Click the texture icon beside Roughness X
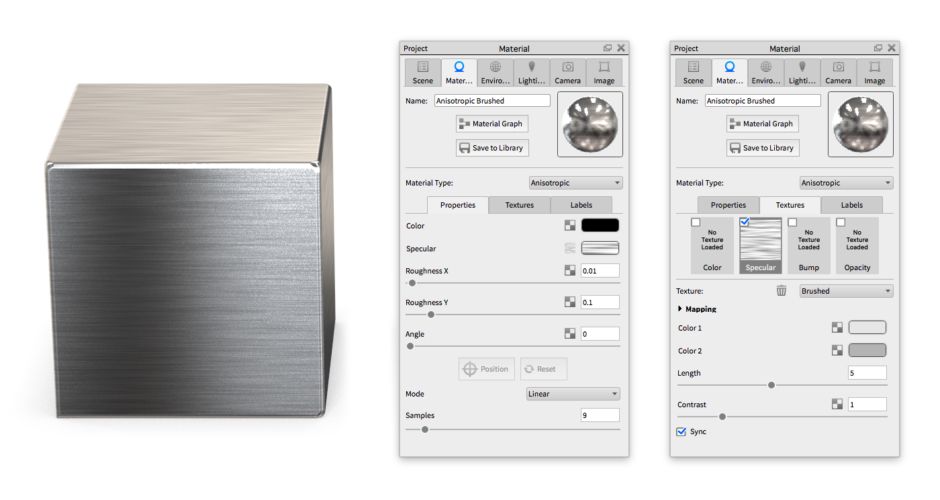 570,270
